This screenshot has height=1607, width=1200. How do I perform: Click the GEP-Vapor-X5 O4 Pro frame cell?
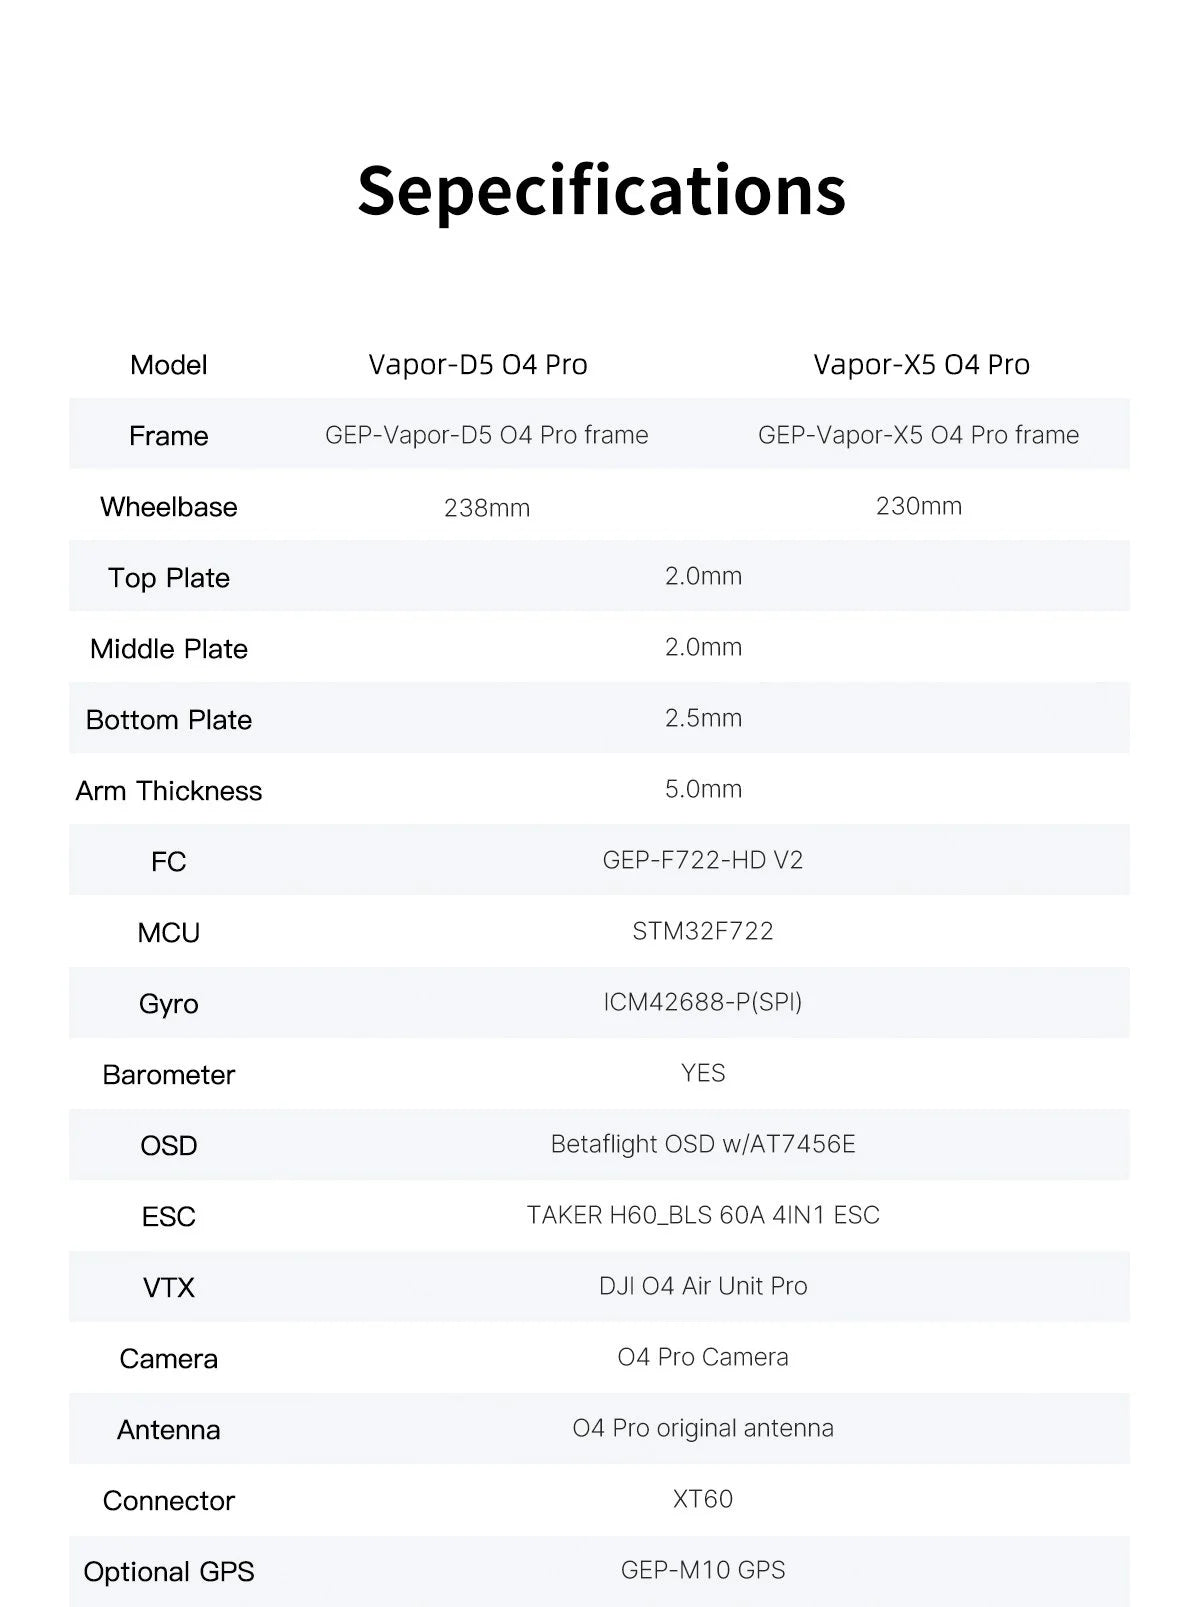918,435
